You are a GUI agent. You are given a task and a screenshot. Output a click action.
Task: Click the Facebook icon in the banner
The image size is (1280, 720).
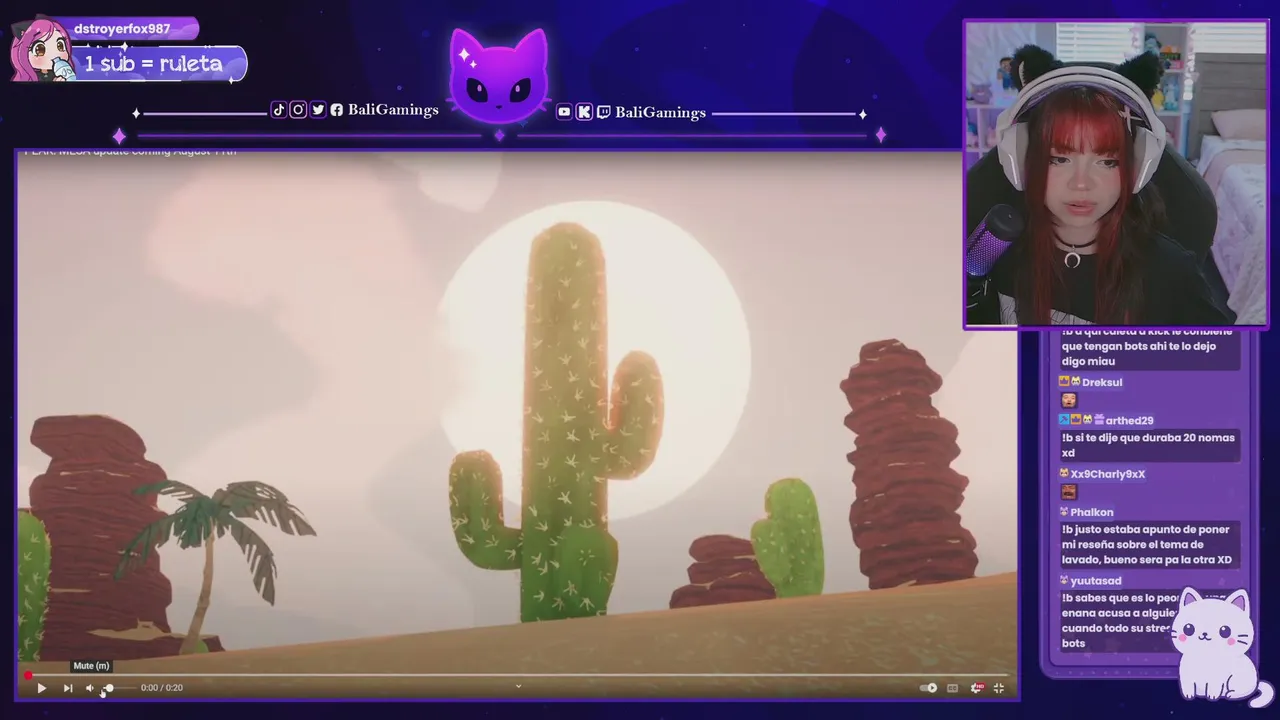(x=337, y=110)
